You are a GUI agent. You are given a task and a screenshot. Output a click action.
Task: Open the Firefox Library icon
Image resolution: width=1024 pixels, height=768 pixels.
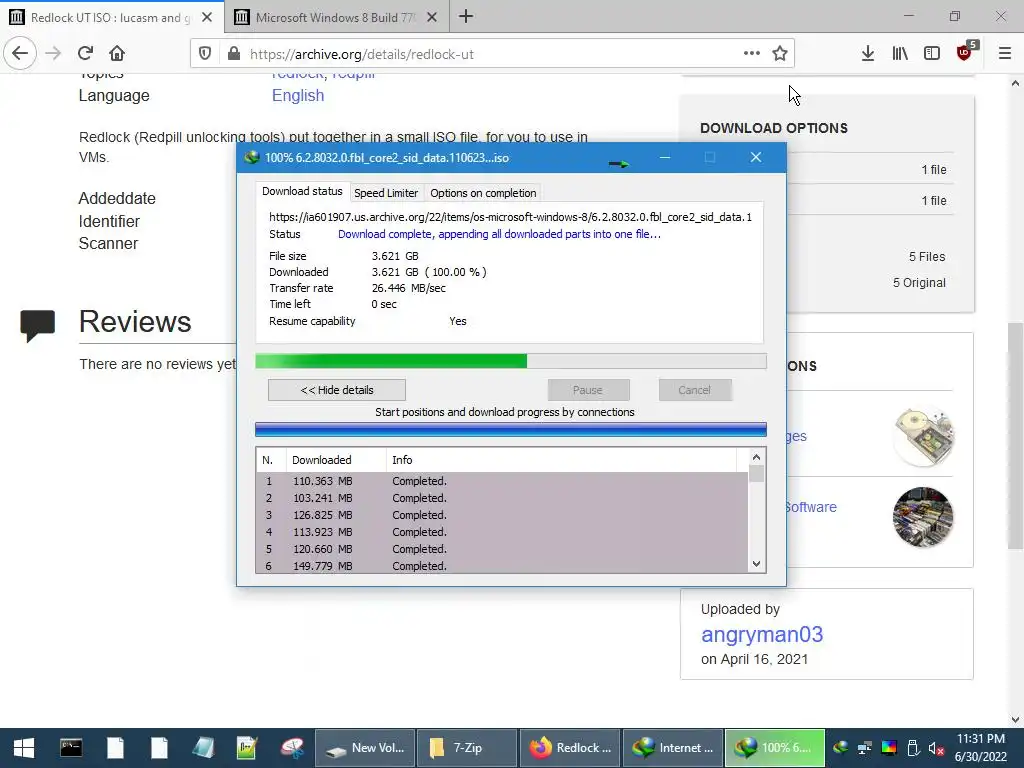(900, 54)
